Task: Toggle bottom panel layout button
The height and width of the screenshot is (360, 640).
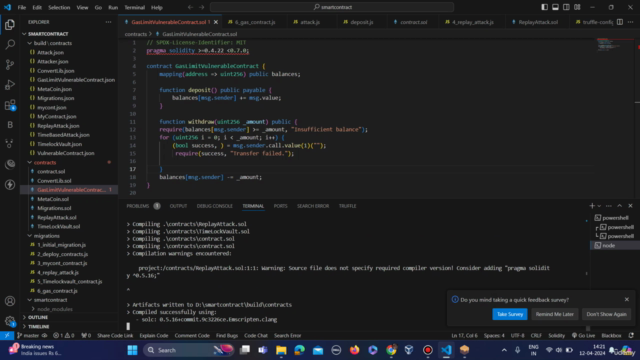Action: pos(556,7)
